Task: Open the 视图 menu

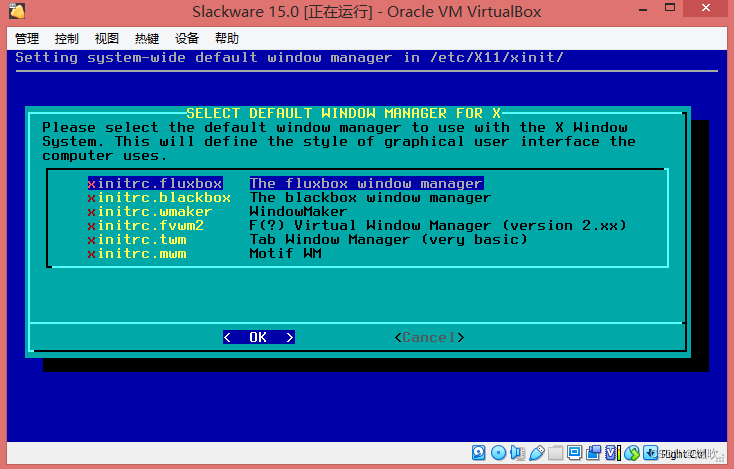Action: click(x=107, y=38)
